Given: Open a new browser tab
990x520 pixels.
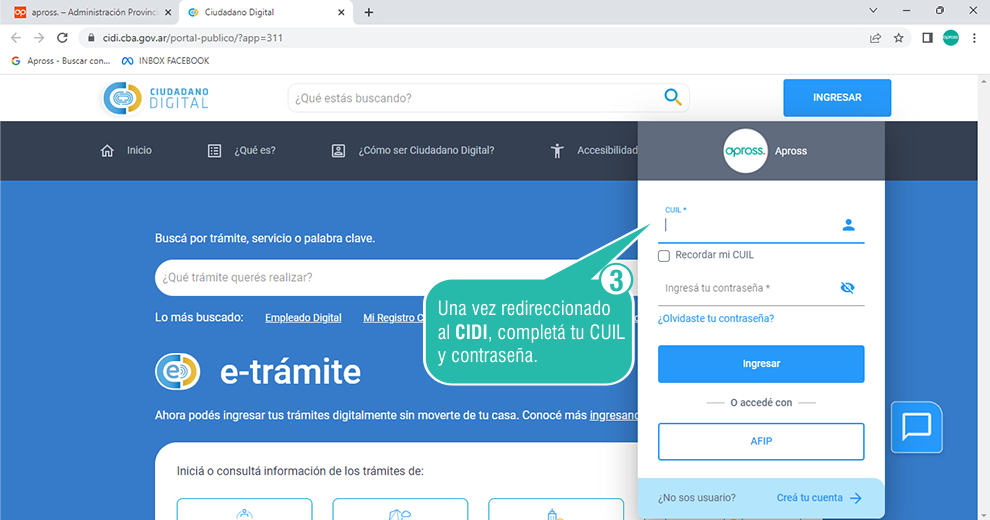Looking at the screenshot, I should coord(369,12).
